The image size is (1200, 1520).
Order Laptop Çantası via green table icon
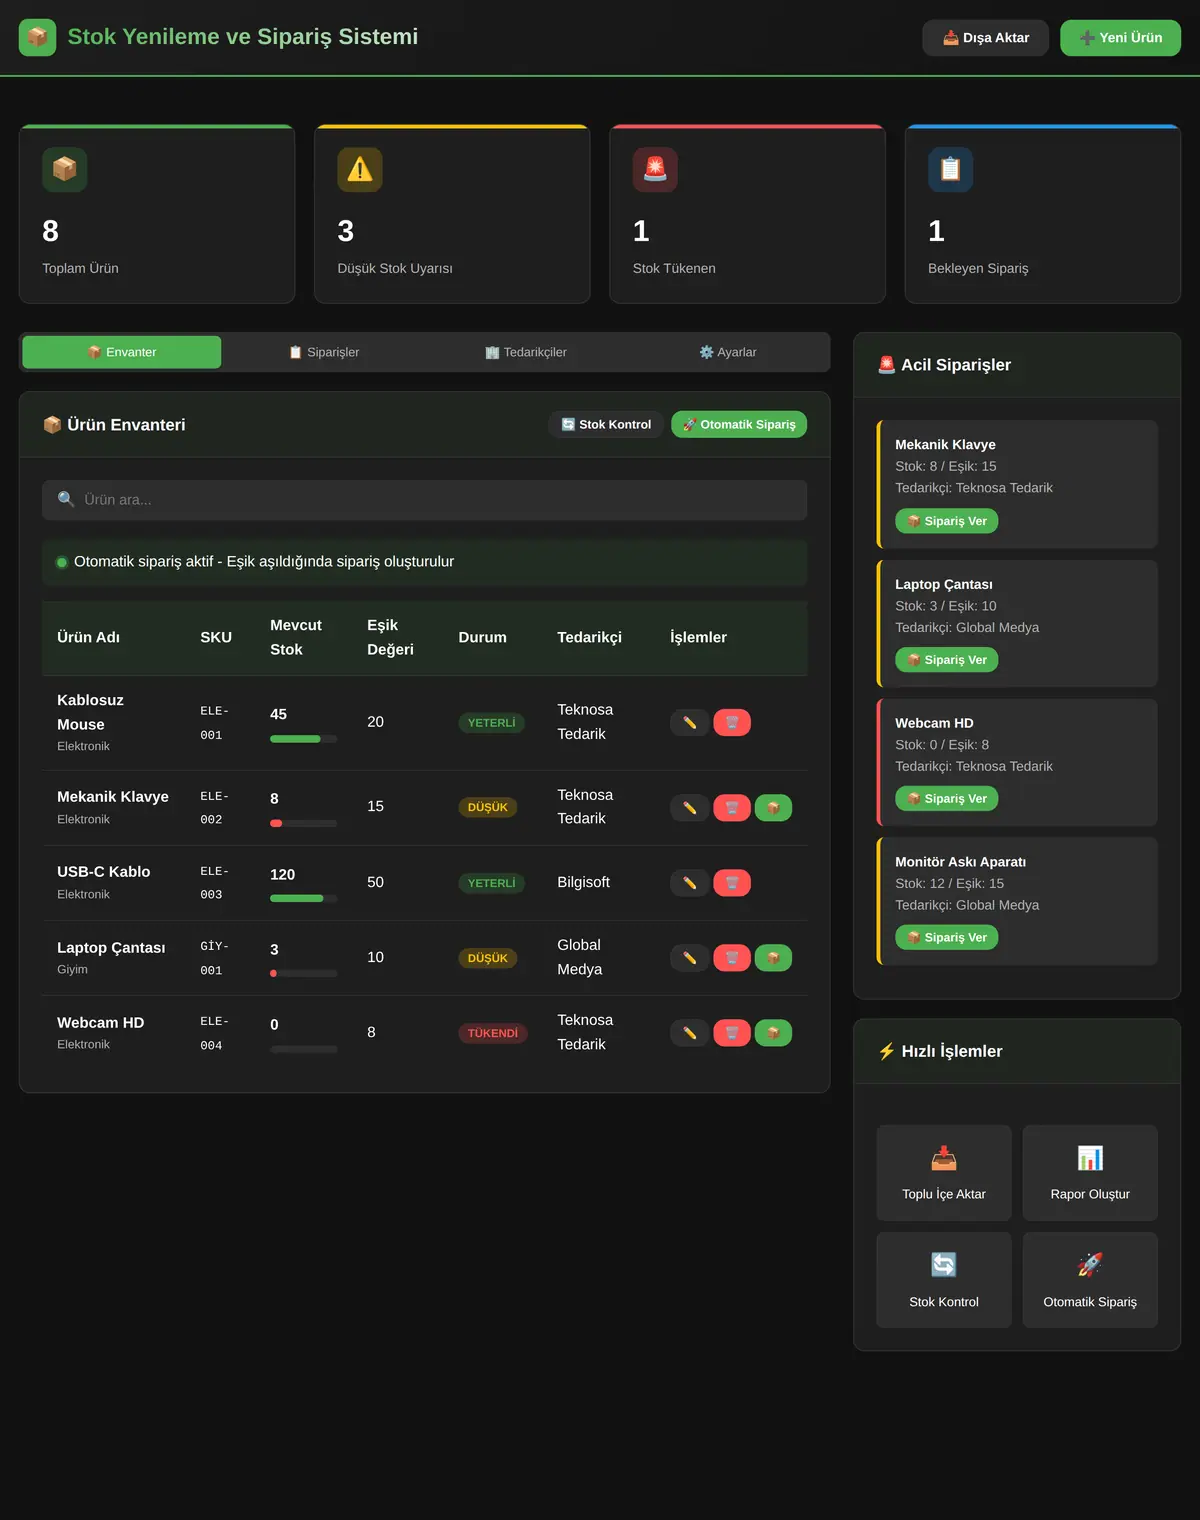773,958
